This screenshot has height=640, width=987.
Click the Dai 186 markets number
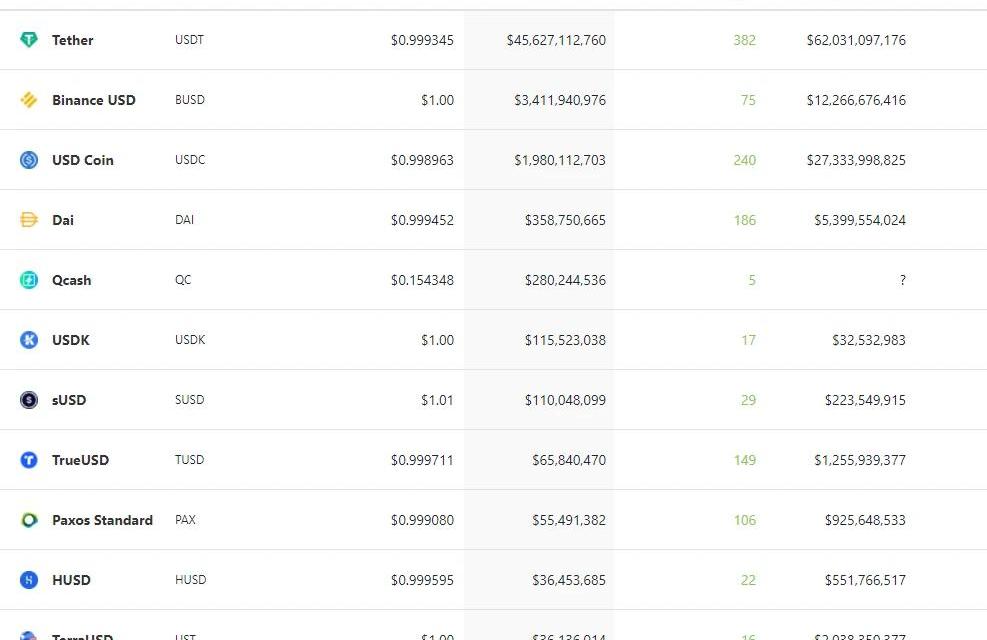(745, 220)
